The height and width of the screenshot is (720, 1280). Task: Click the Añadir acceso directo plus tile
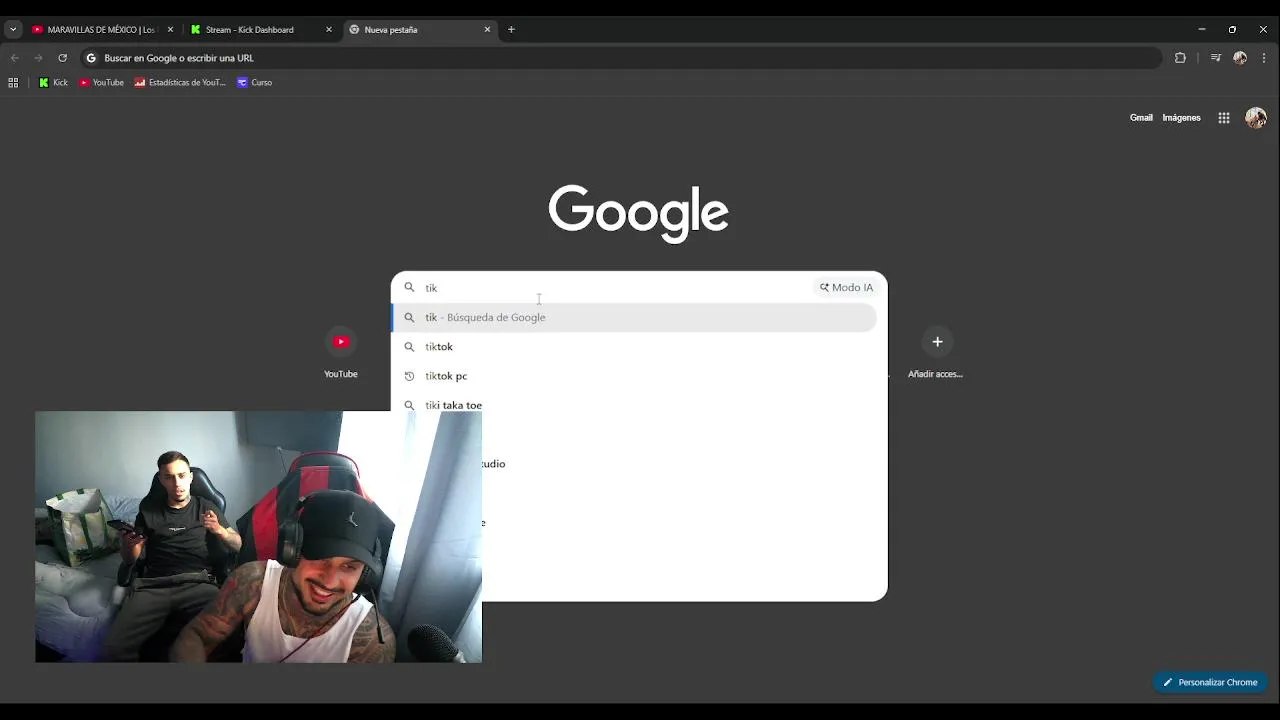(x=936, y=353)
